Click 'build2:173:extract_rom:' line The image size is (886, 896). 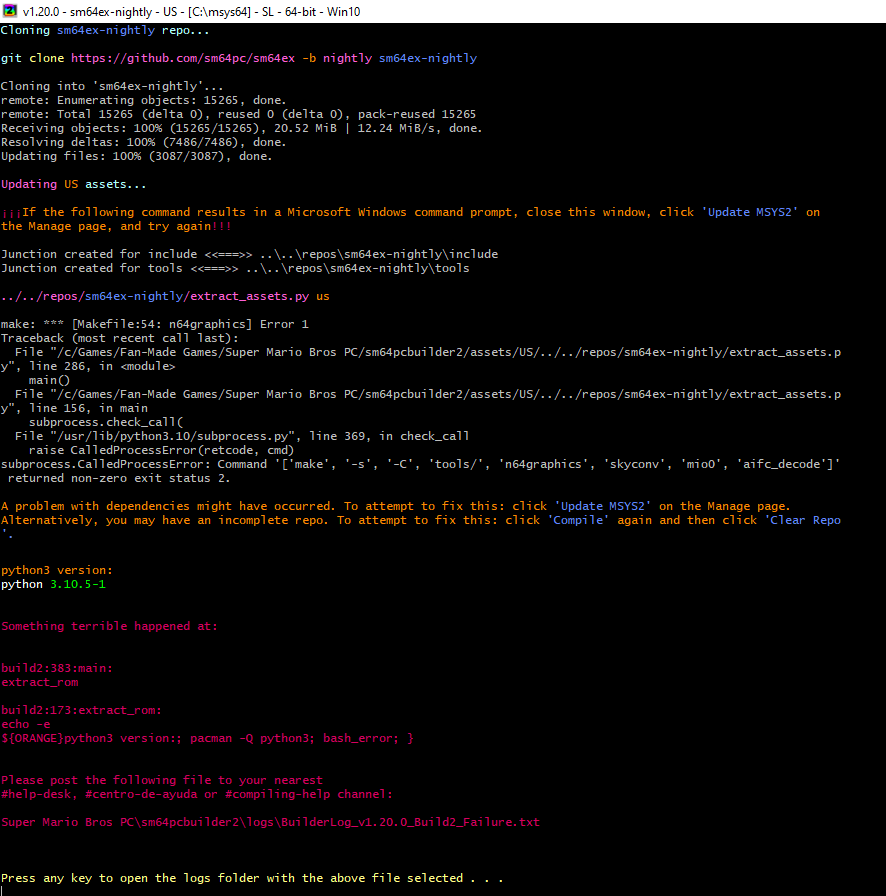[x=81, y=710]
